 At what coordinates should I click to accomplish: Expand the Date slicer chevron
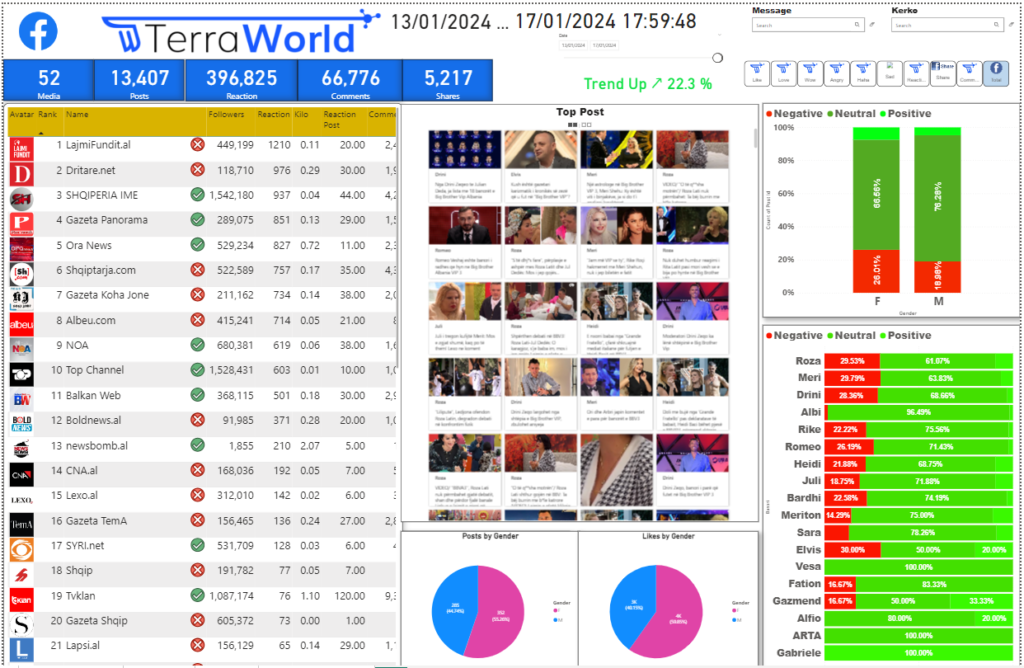click(720, 35)
